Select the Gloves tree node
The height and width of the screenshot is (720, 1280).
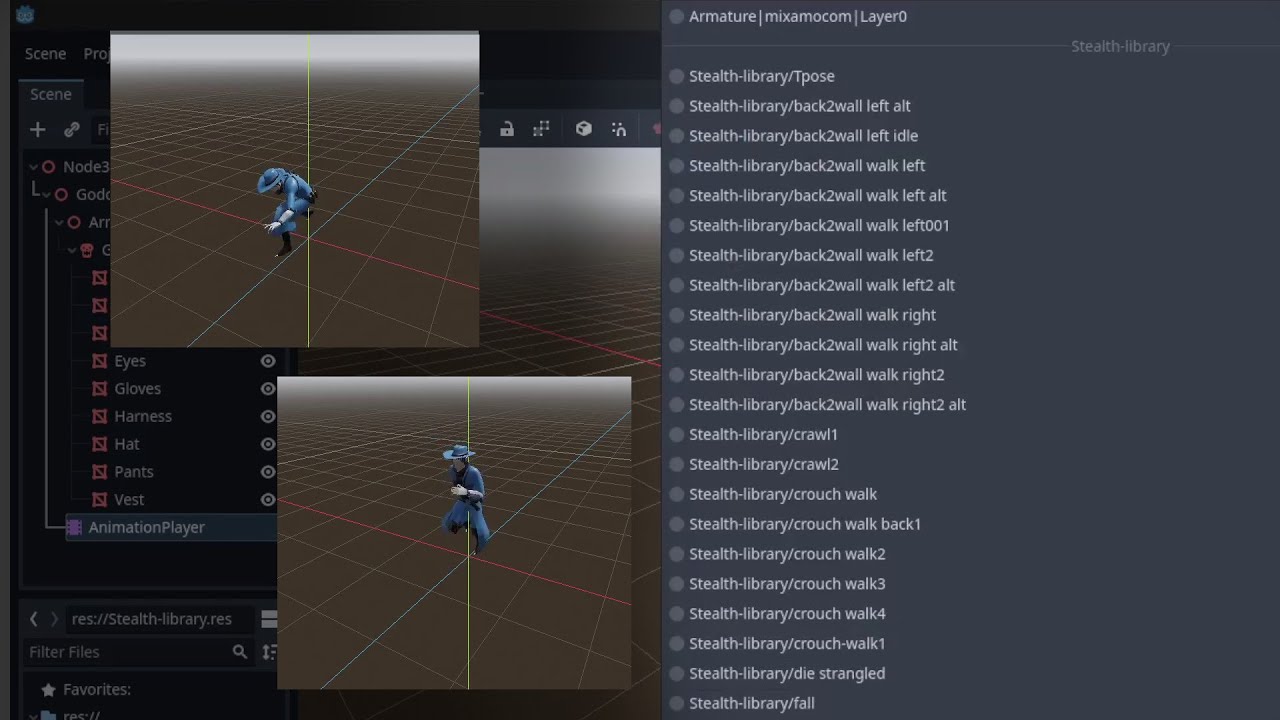[x=137, y=389]
